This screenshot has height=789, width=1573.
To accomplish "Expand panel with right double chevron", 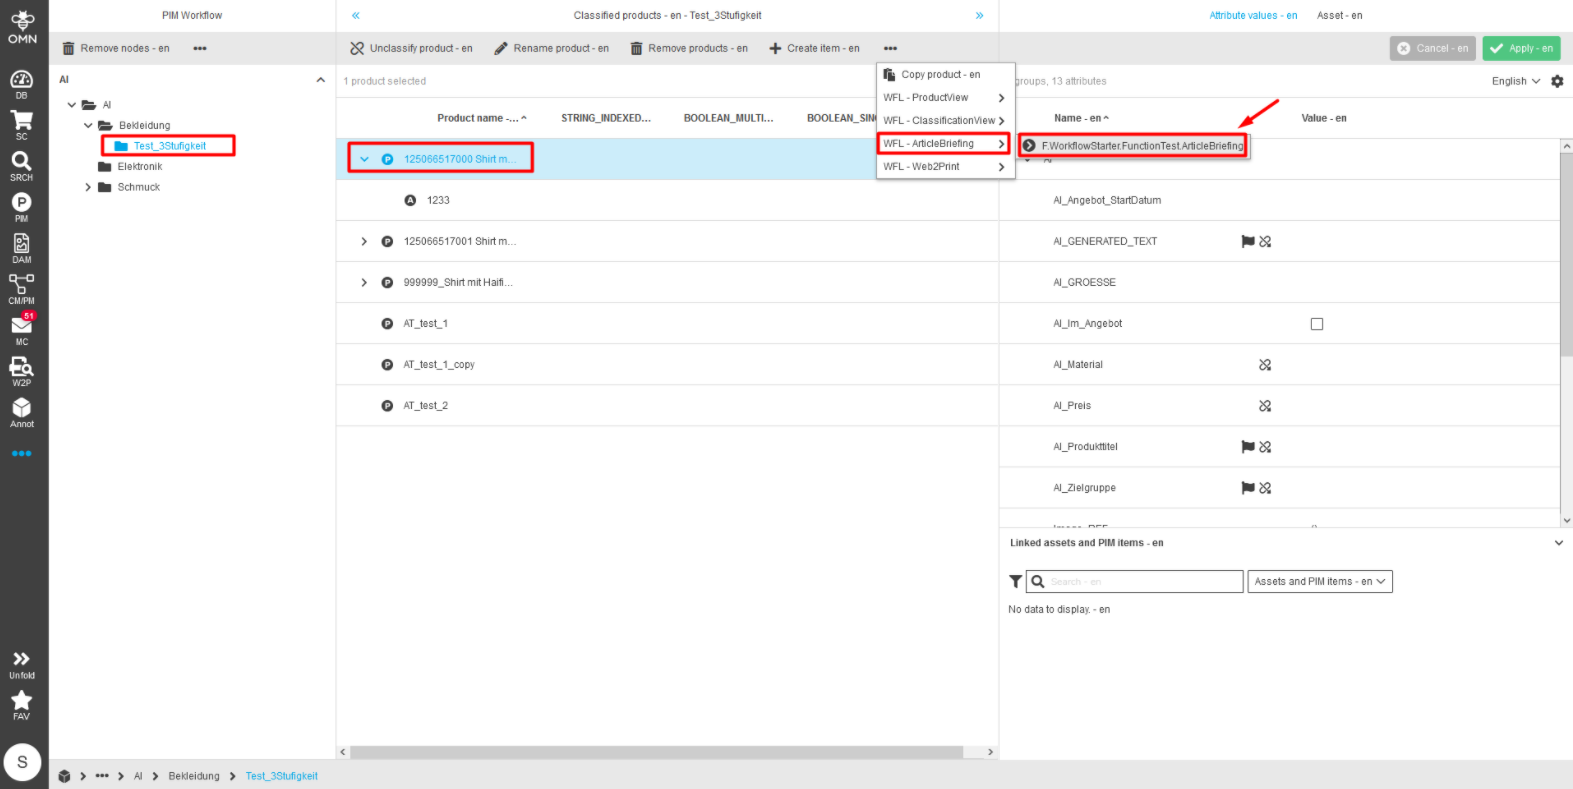I will click(979, 15).
